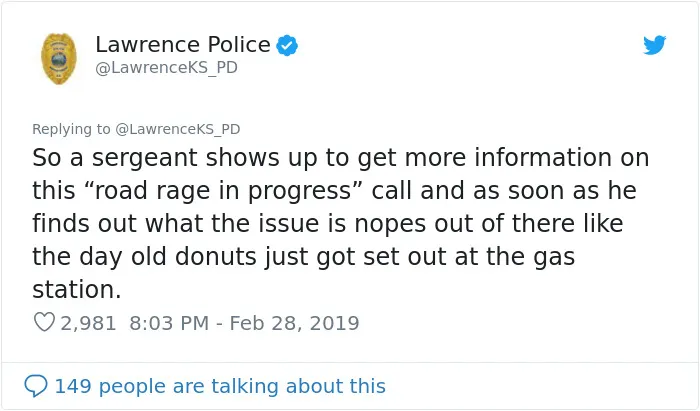Image resolution: width=700 pixels, height=411 pixels.
Task: Open the Lawrence Police display name
Action: 183,45
